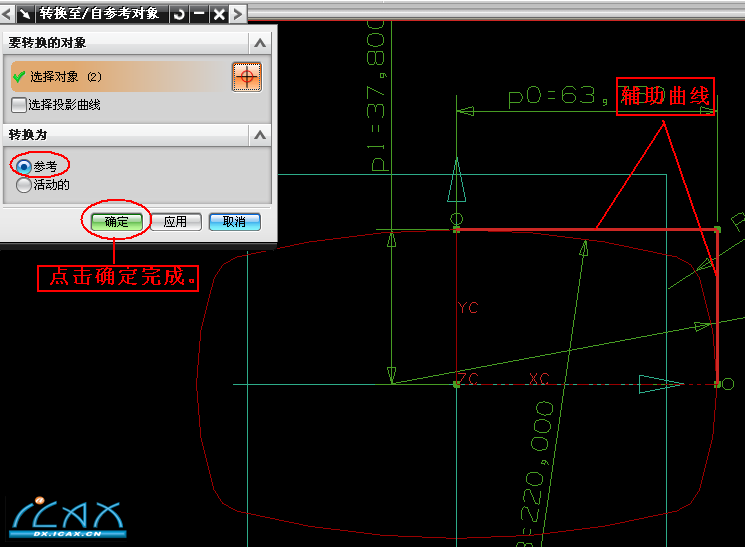Click the dialog minimize dash icon

199,13
